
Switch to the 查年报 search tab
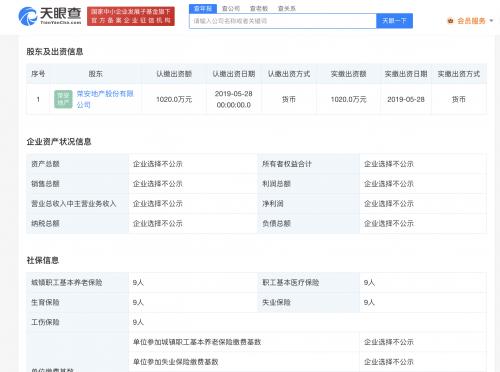coord(203,9)
